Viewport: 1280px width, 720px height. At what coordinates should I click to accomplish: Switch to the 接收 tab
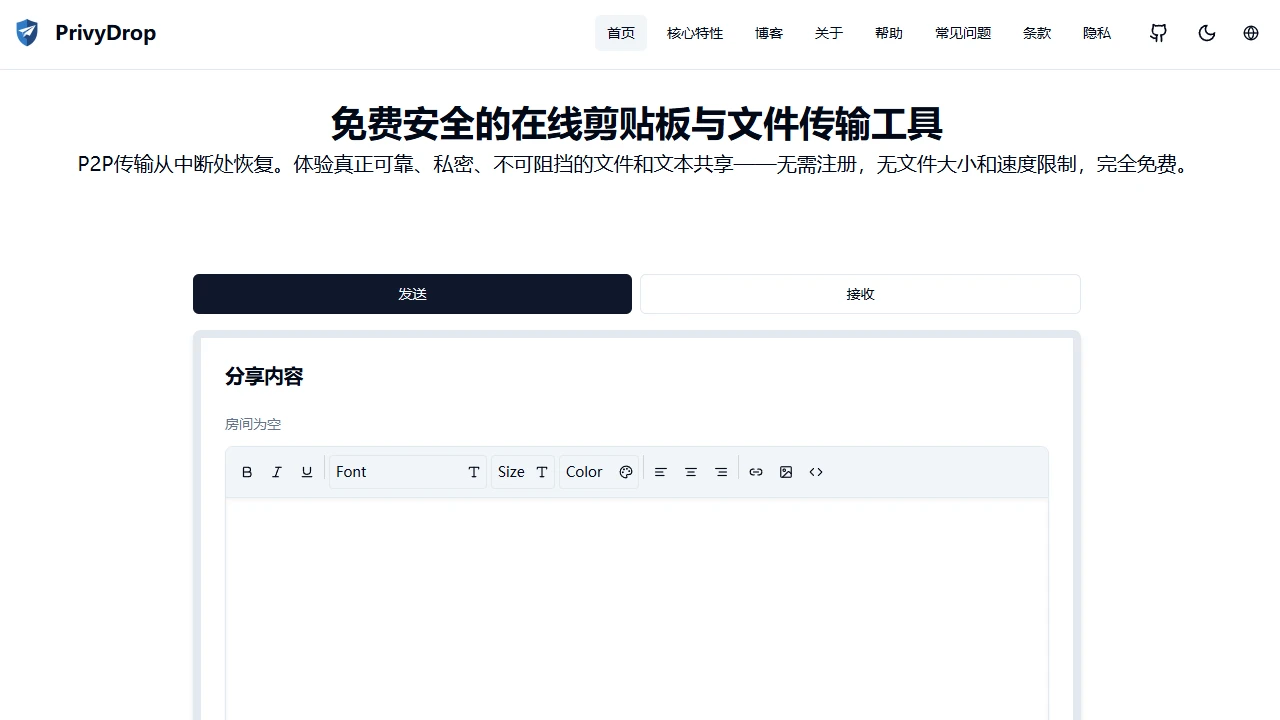860,294
